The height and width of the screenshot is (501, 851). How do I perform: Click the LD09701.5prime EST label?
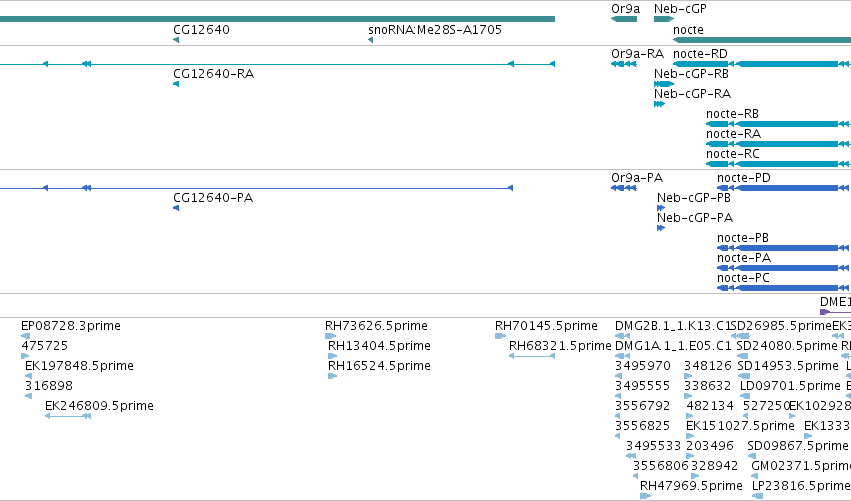790,386
